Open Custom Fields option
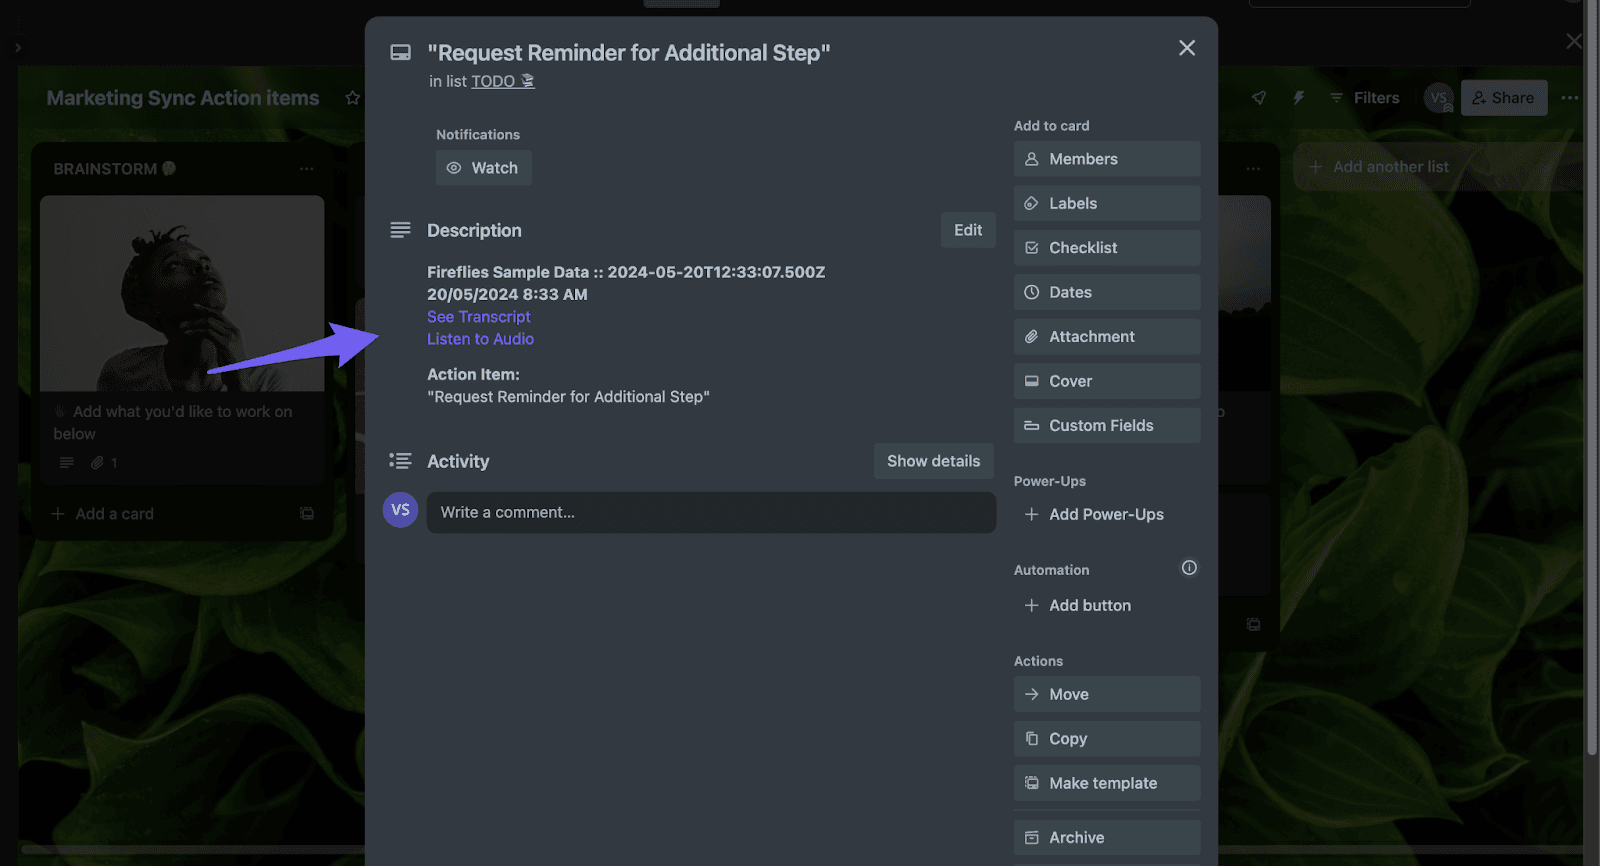 [x=1107, y=426]
